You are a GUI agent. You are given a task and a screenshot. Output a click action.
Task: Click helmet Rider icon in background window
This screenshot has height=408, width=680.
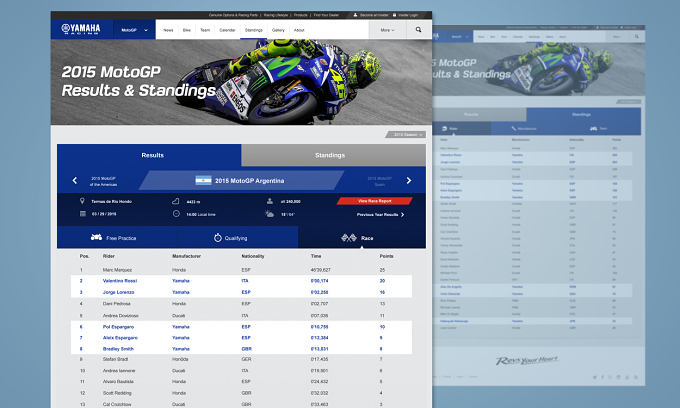click(444, 128)
